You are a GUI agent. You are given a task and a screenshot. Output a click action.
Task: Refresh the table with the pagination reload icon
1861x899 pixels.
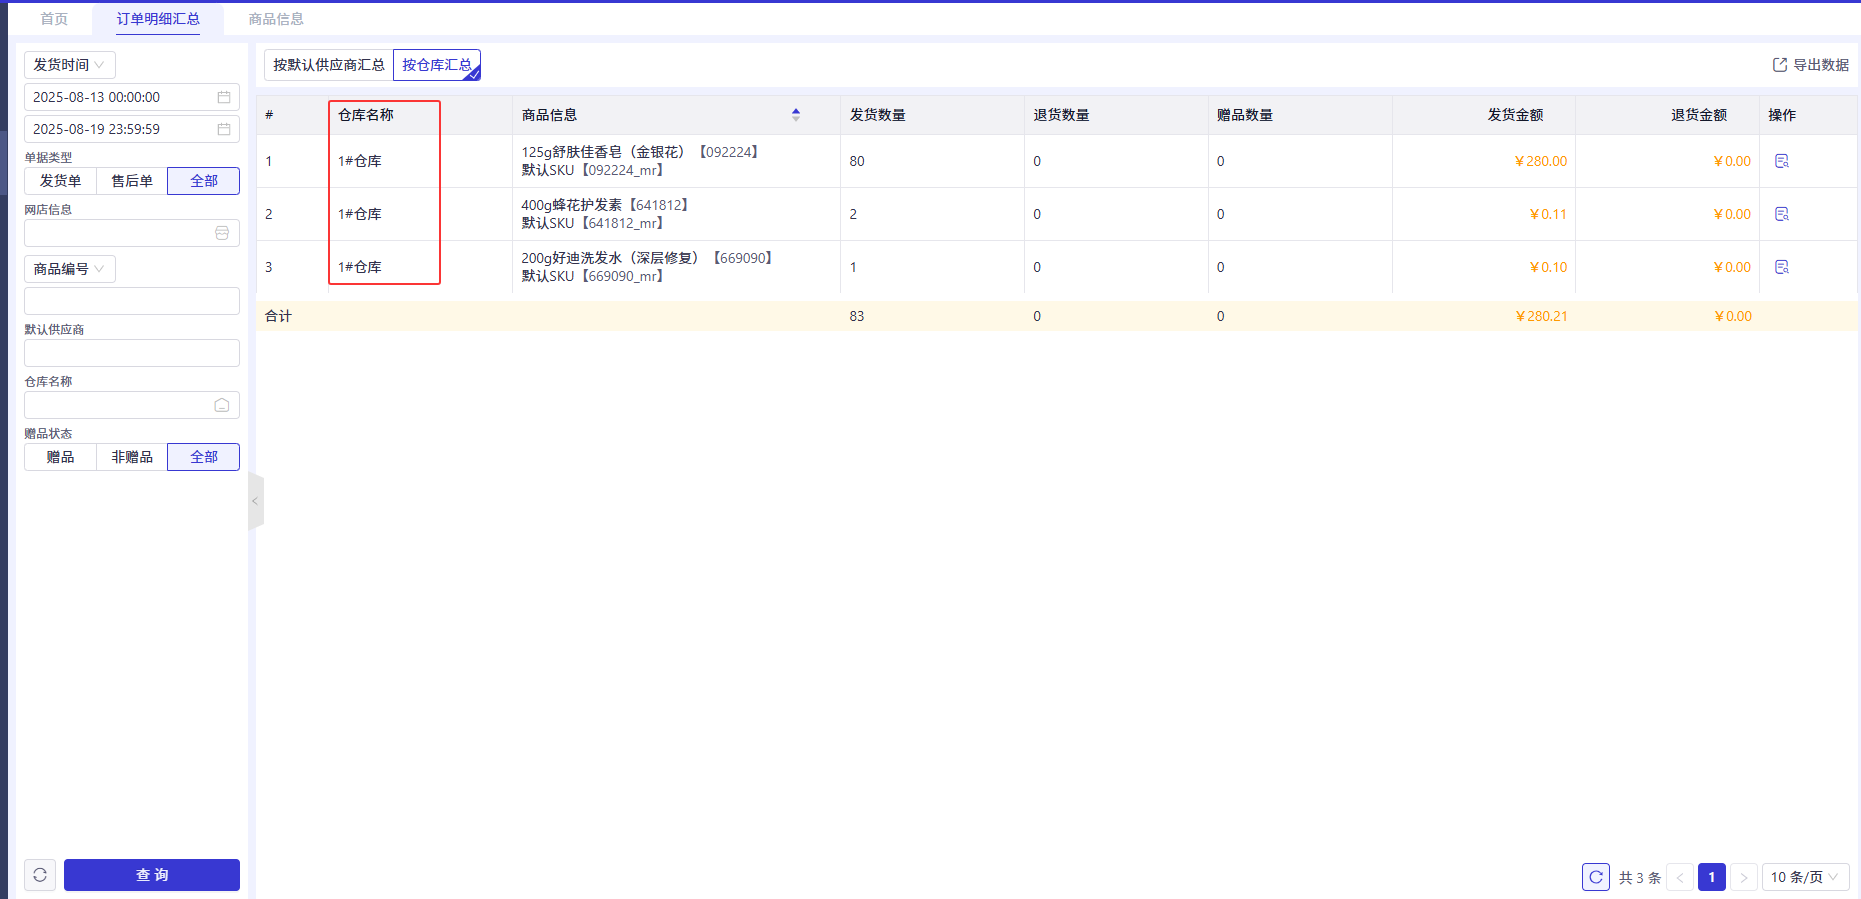tap(1596, 877)
